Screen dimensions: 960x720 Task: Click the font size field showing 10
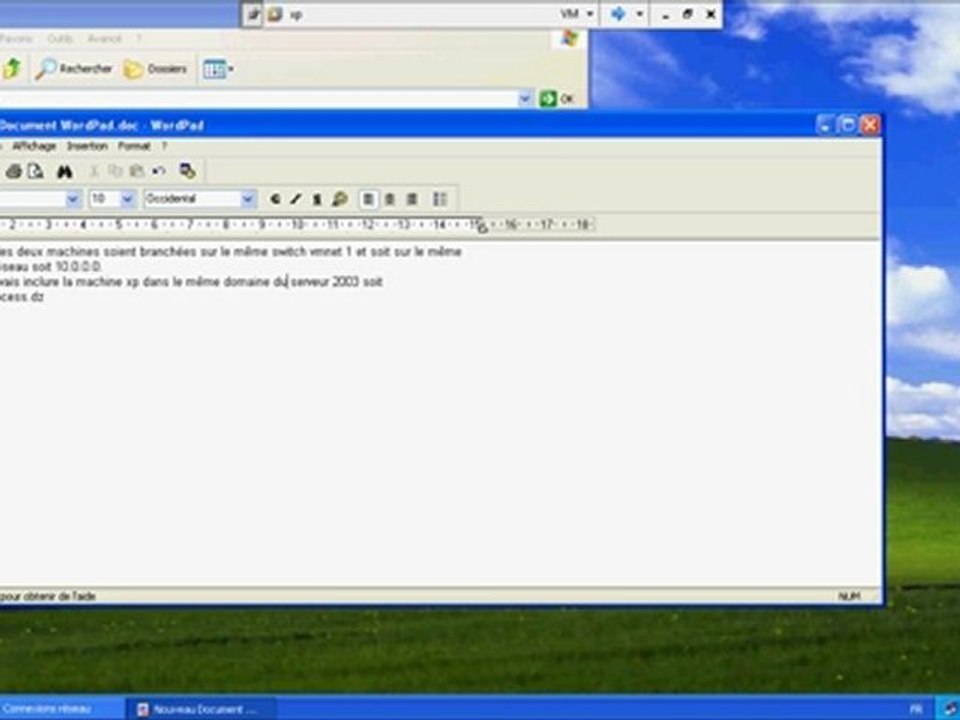point(105,199)
